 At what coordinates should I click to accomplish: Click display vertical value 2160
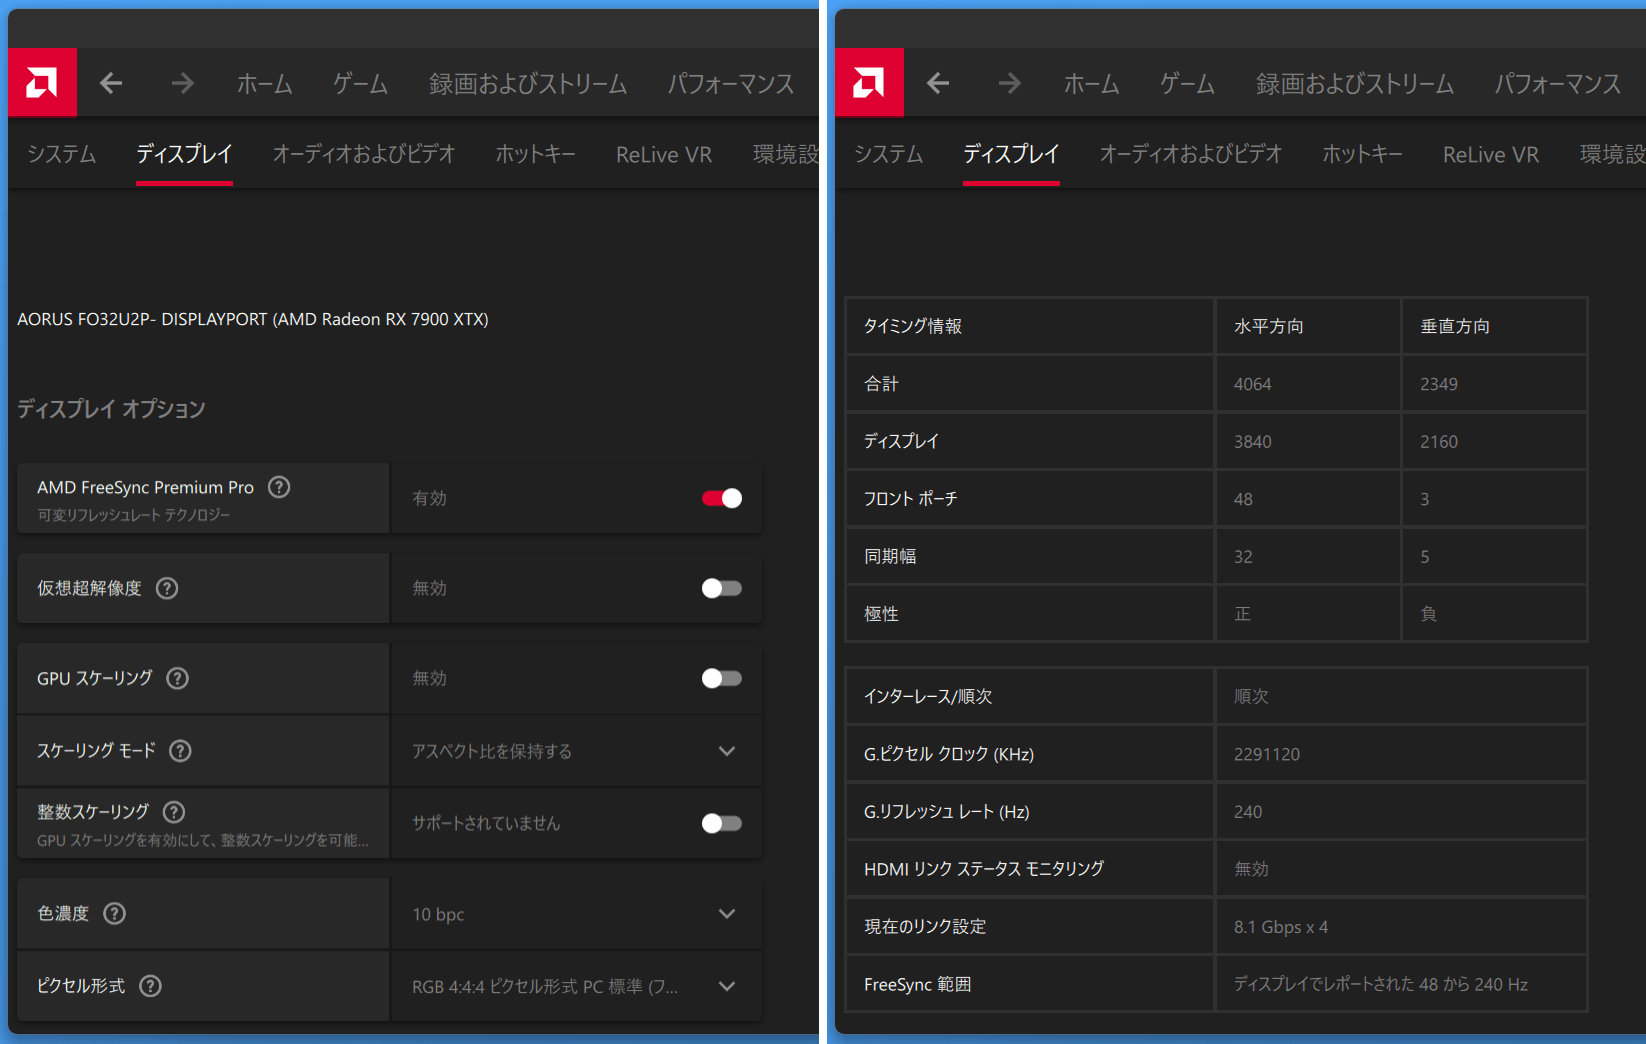click(x=1439, y=442)
